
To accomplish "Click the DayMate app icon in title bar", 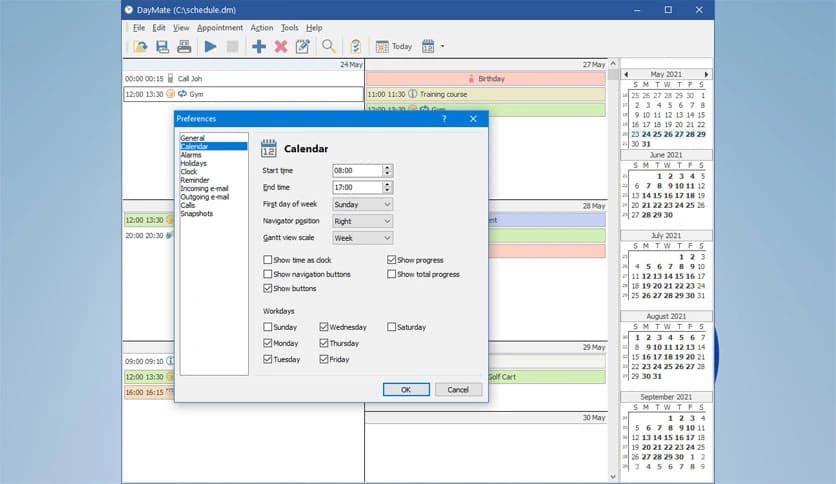I will [128, 10].
